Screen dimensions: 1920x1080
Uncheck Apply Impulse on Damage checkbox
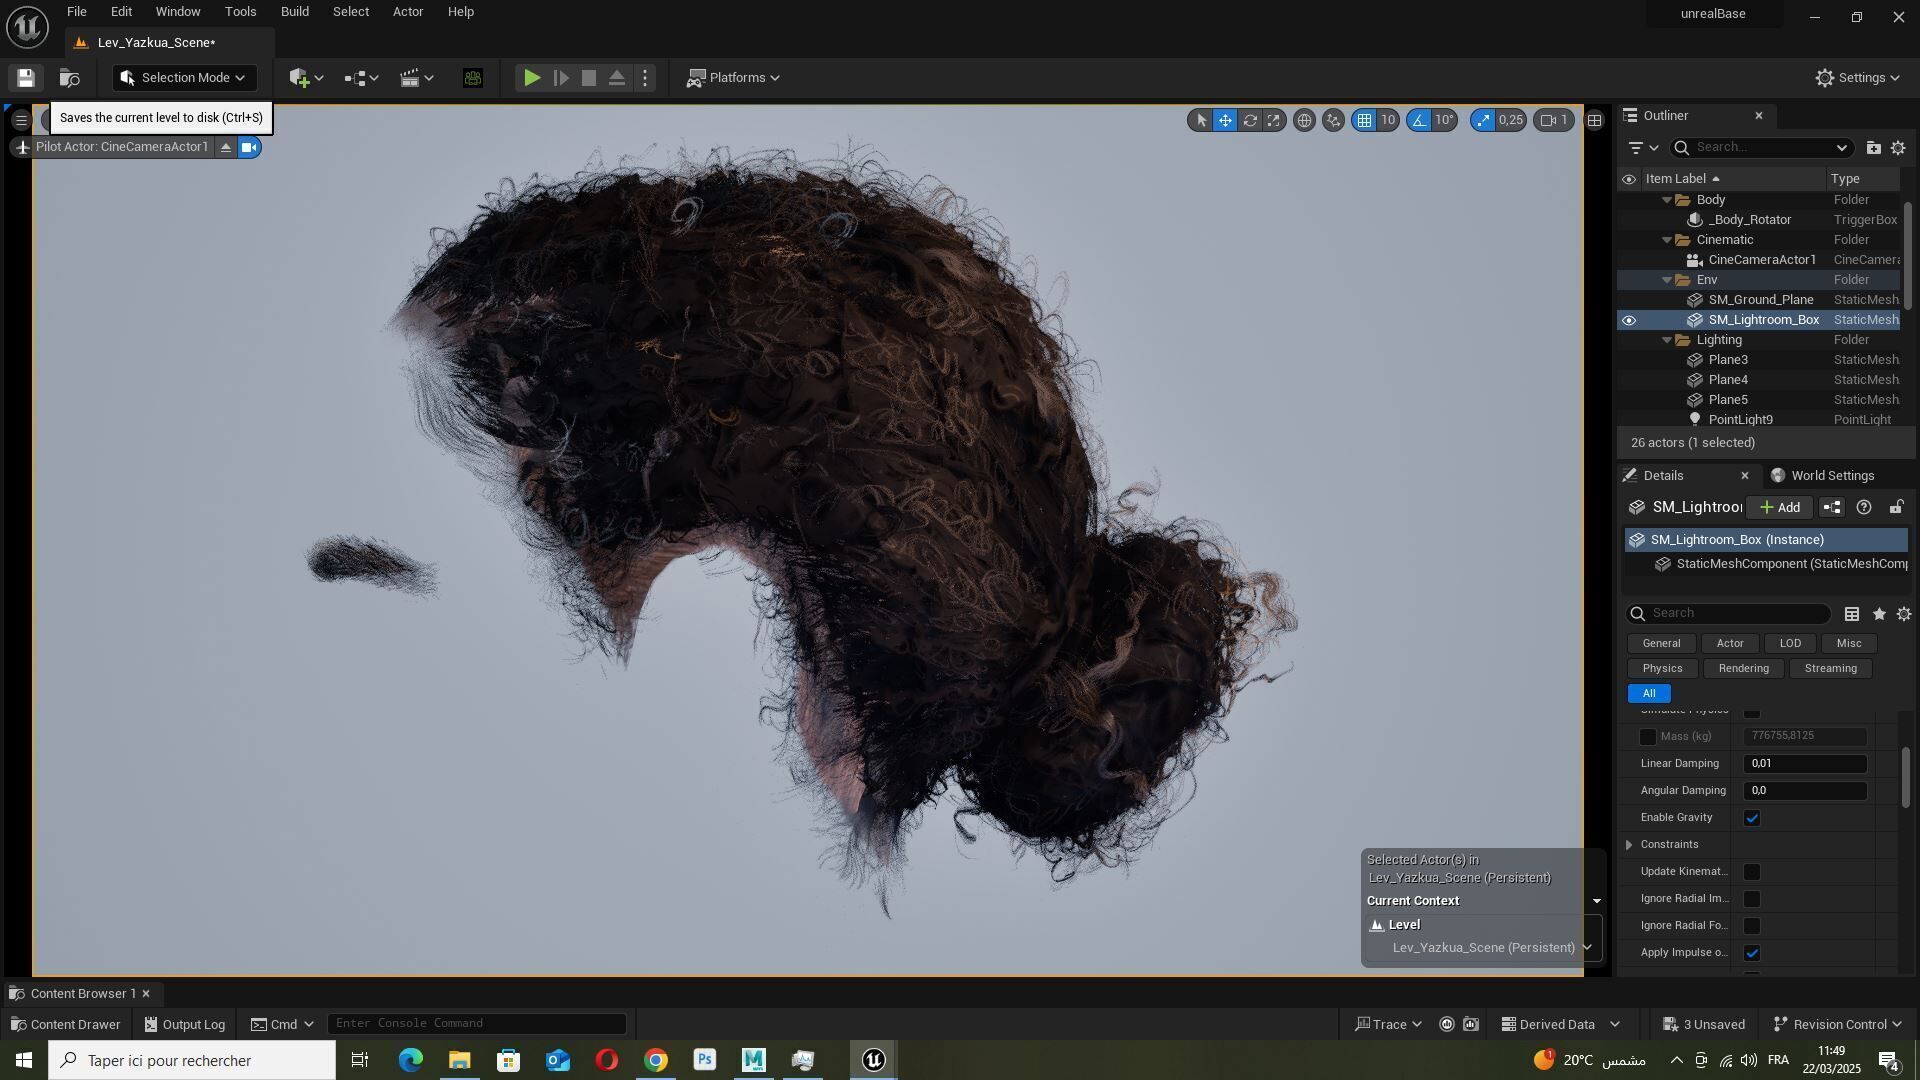[1752, 953]
